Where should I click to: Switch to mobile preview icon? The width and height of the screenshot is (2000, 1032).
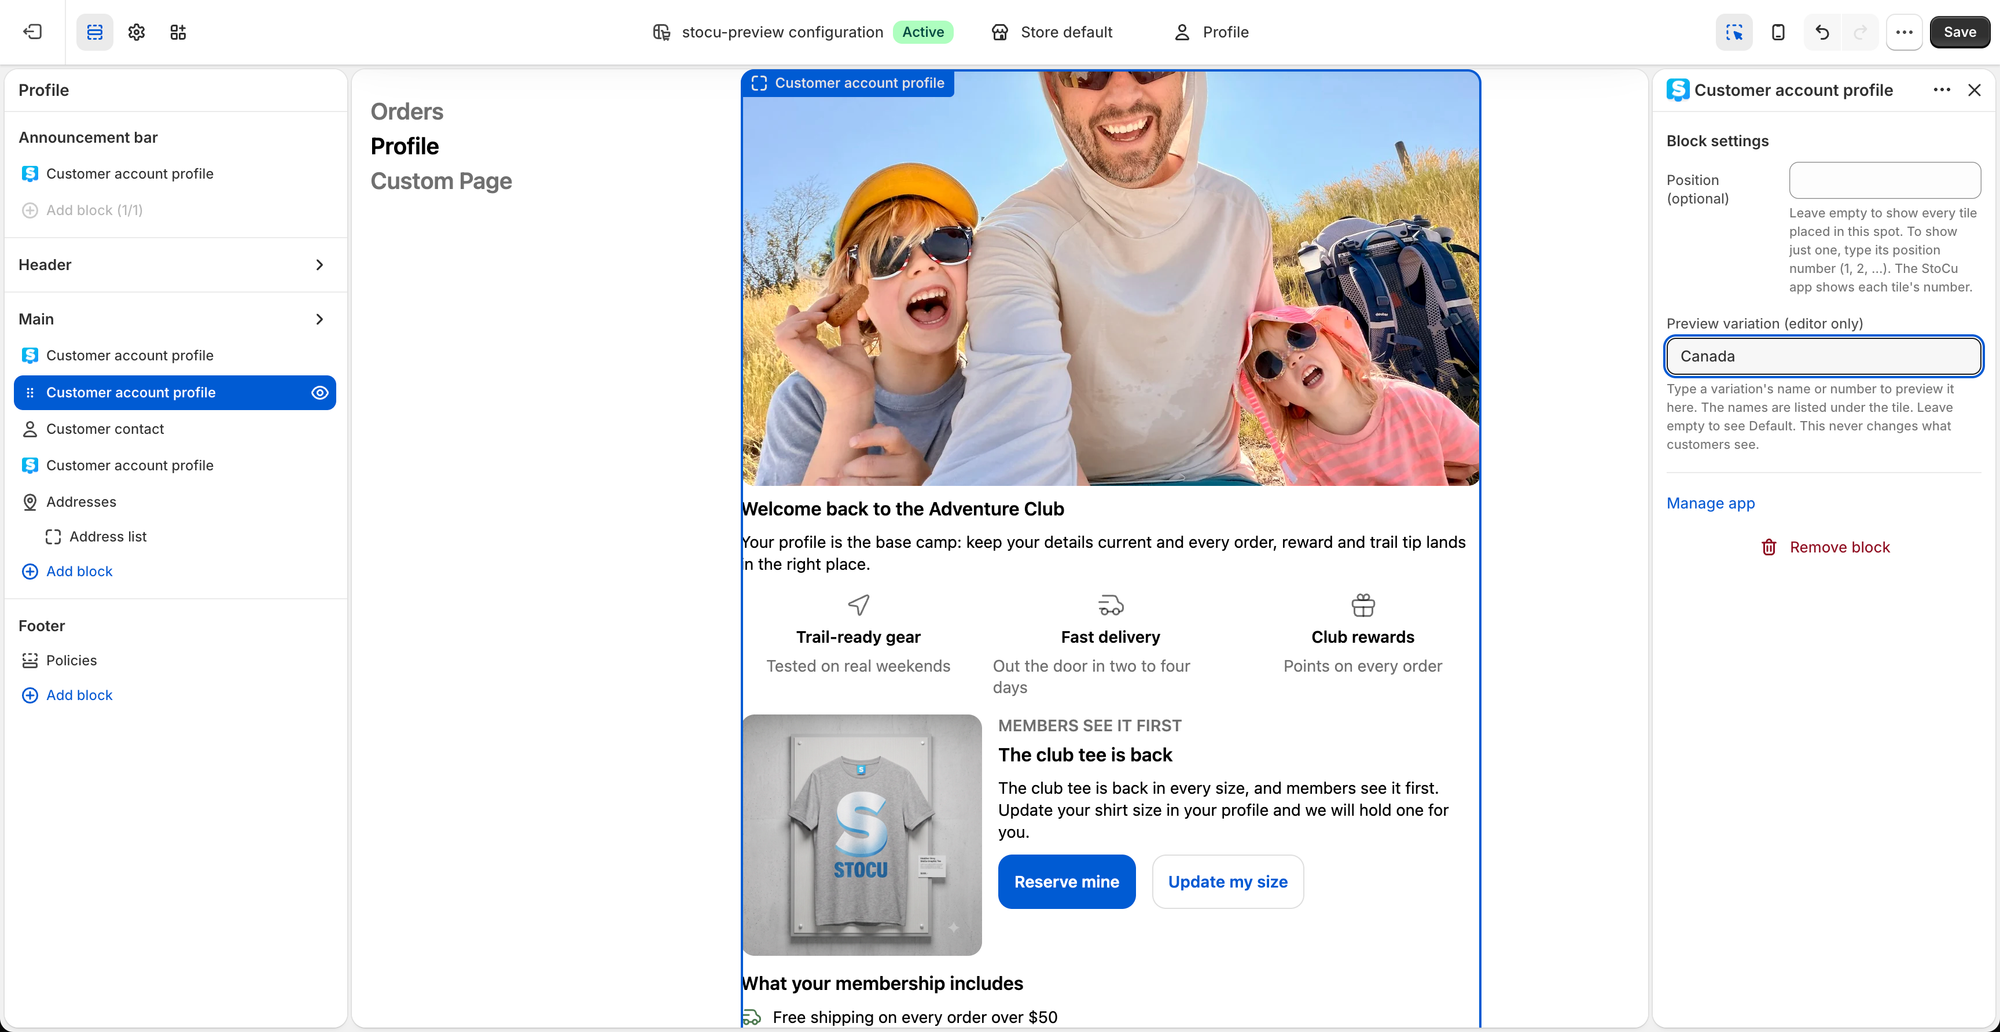(x=1778, y=32)
